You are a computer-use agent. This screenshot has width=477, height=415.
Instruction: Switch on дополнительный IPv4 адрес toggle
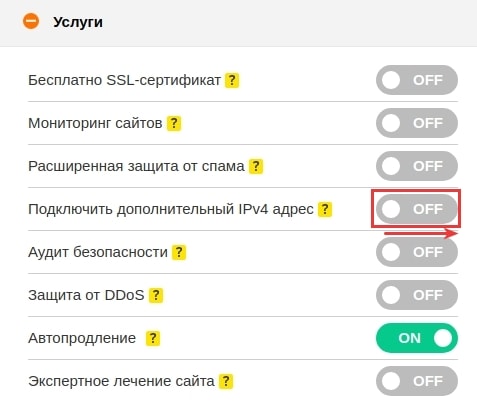[417, 209]
